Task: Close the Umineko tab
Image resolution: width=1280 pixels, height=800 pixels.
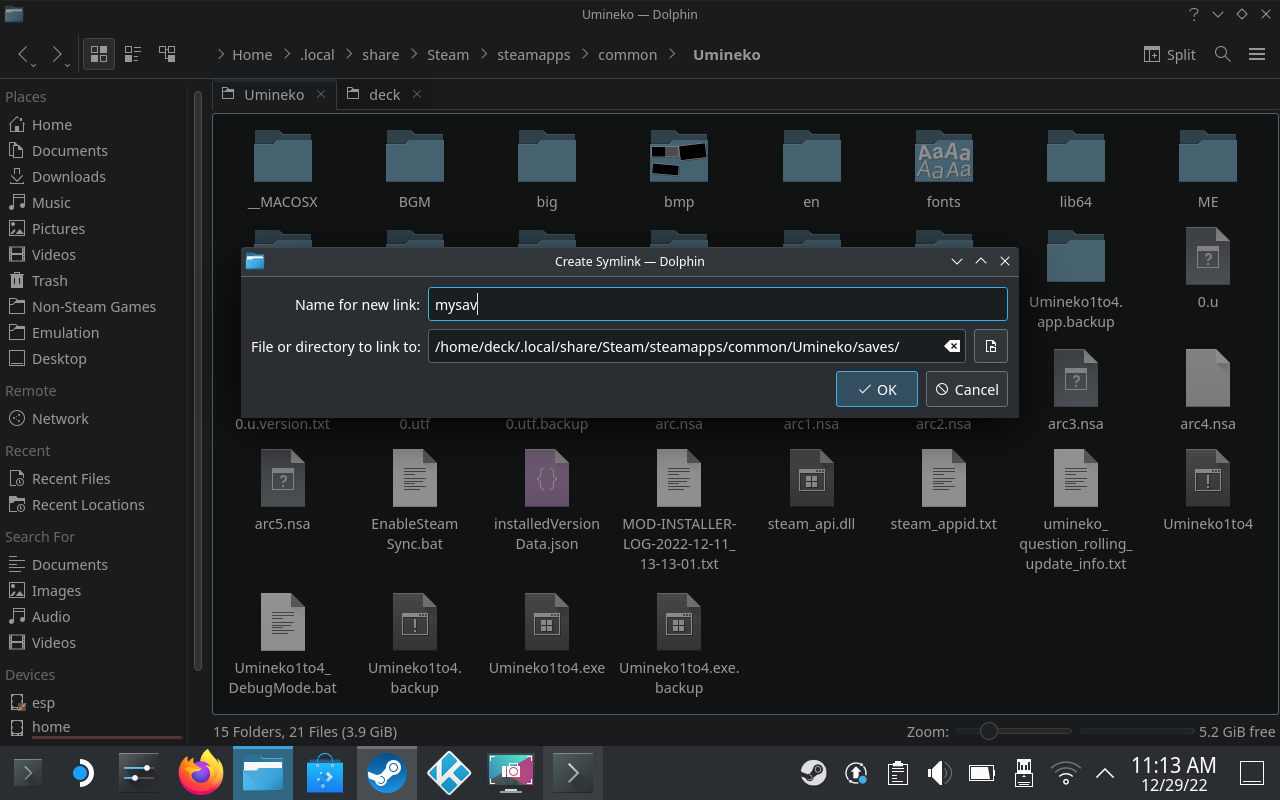Action: click(x=321, y=94)
